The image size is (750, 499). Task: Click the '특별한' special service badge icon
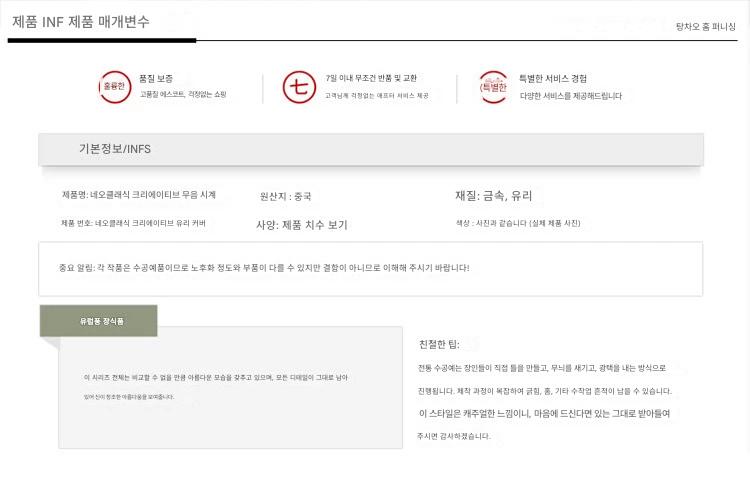(493, 87)
